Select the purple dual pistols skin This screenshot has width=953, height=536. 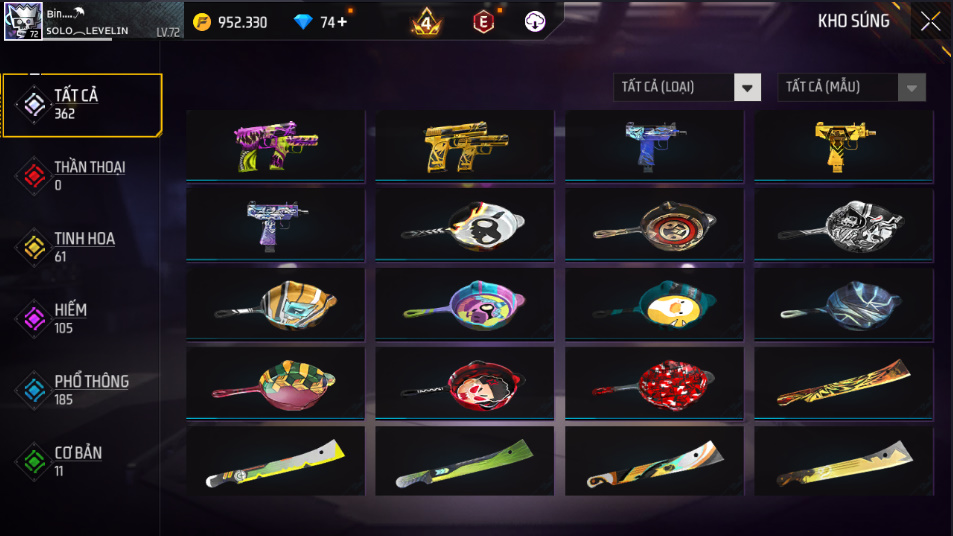click(275, 146)
